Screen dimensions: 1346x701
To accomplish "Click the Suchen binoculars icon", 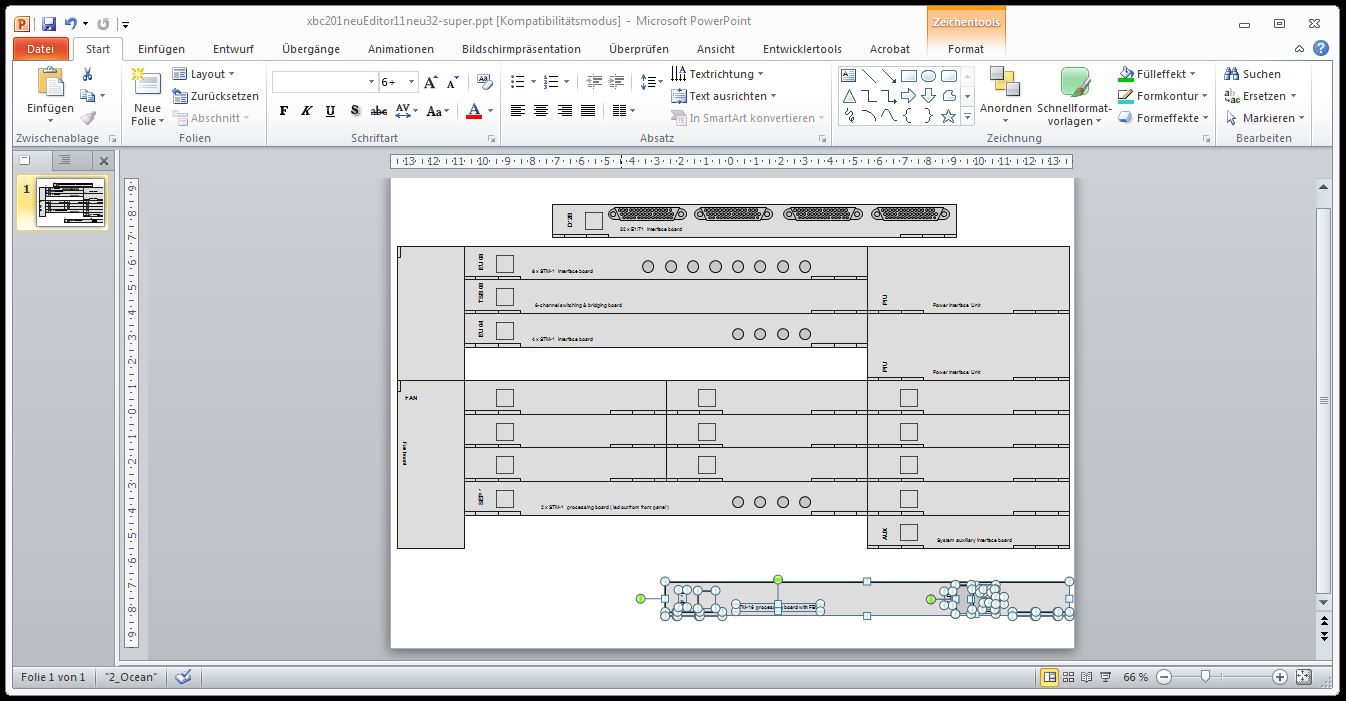I will [1233, 74].
